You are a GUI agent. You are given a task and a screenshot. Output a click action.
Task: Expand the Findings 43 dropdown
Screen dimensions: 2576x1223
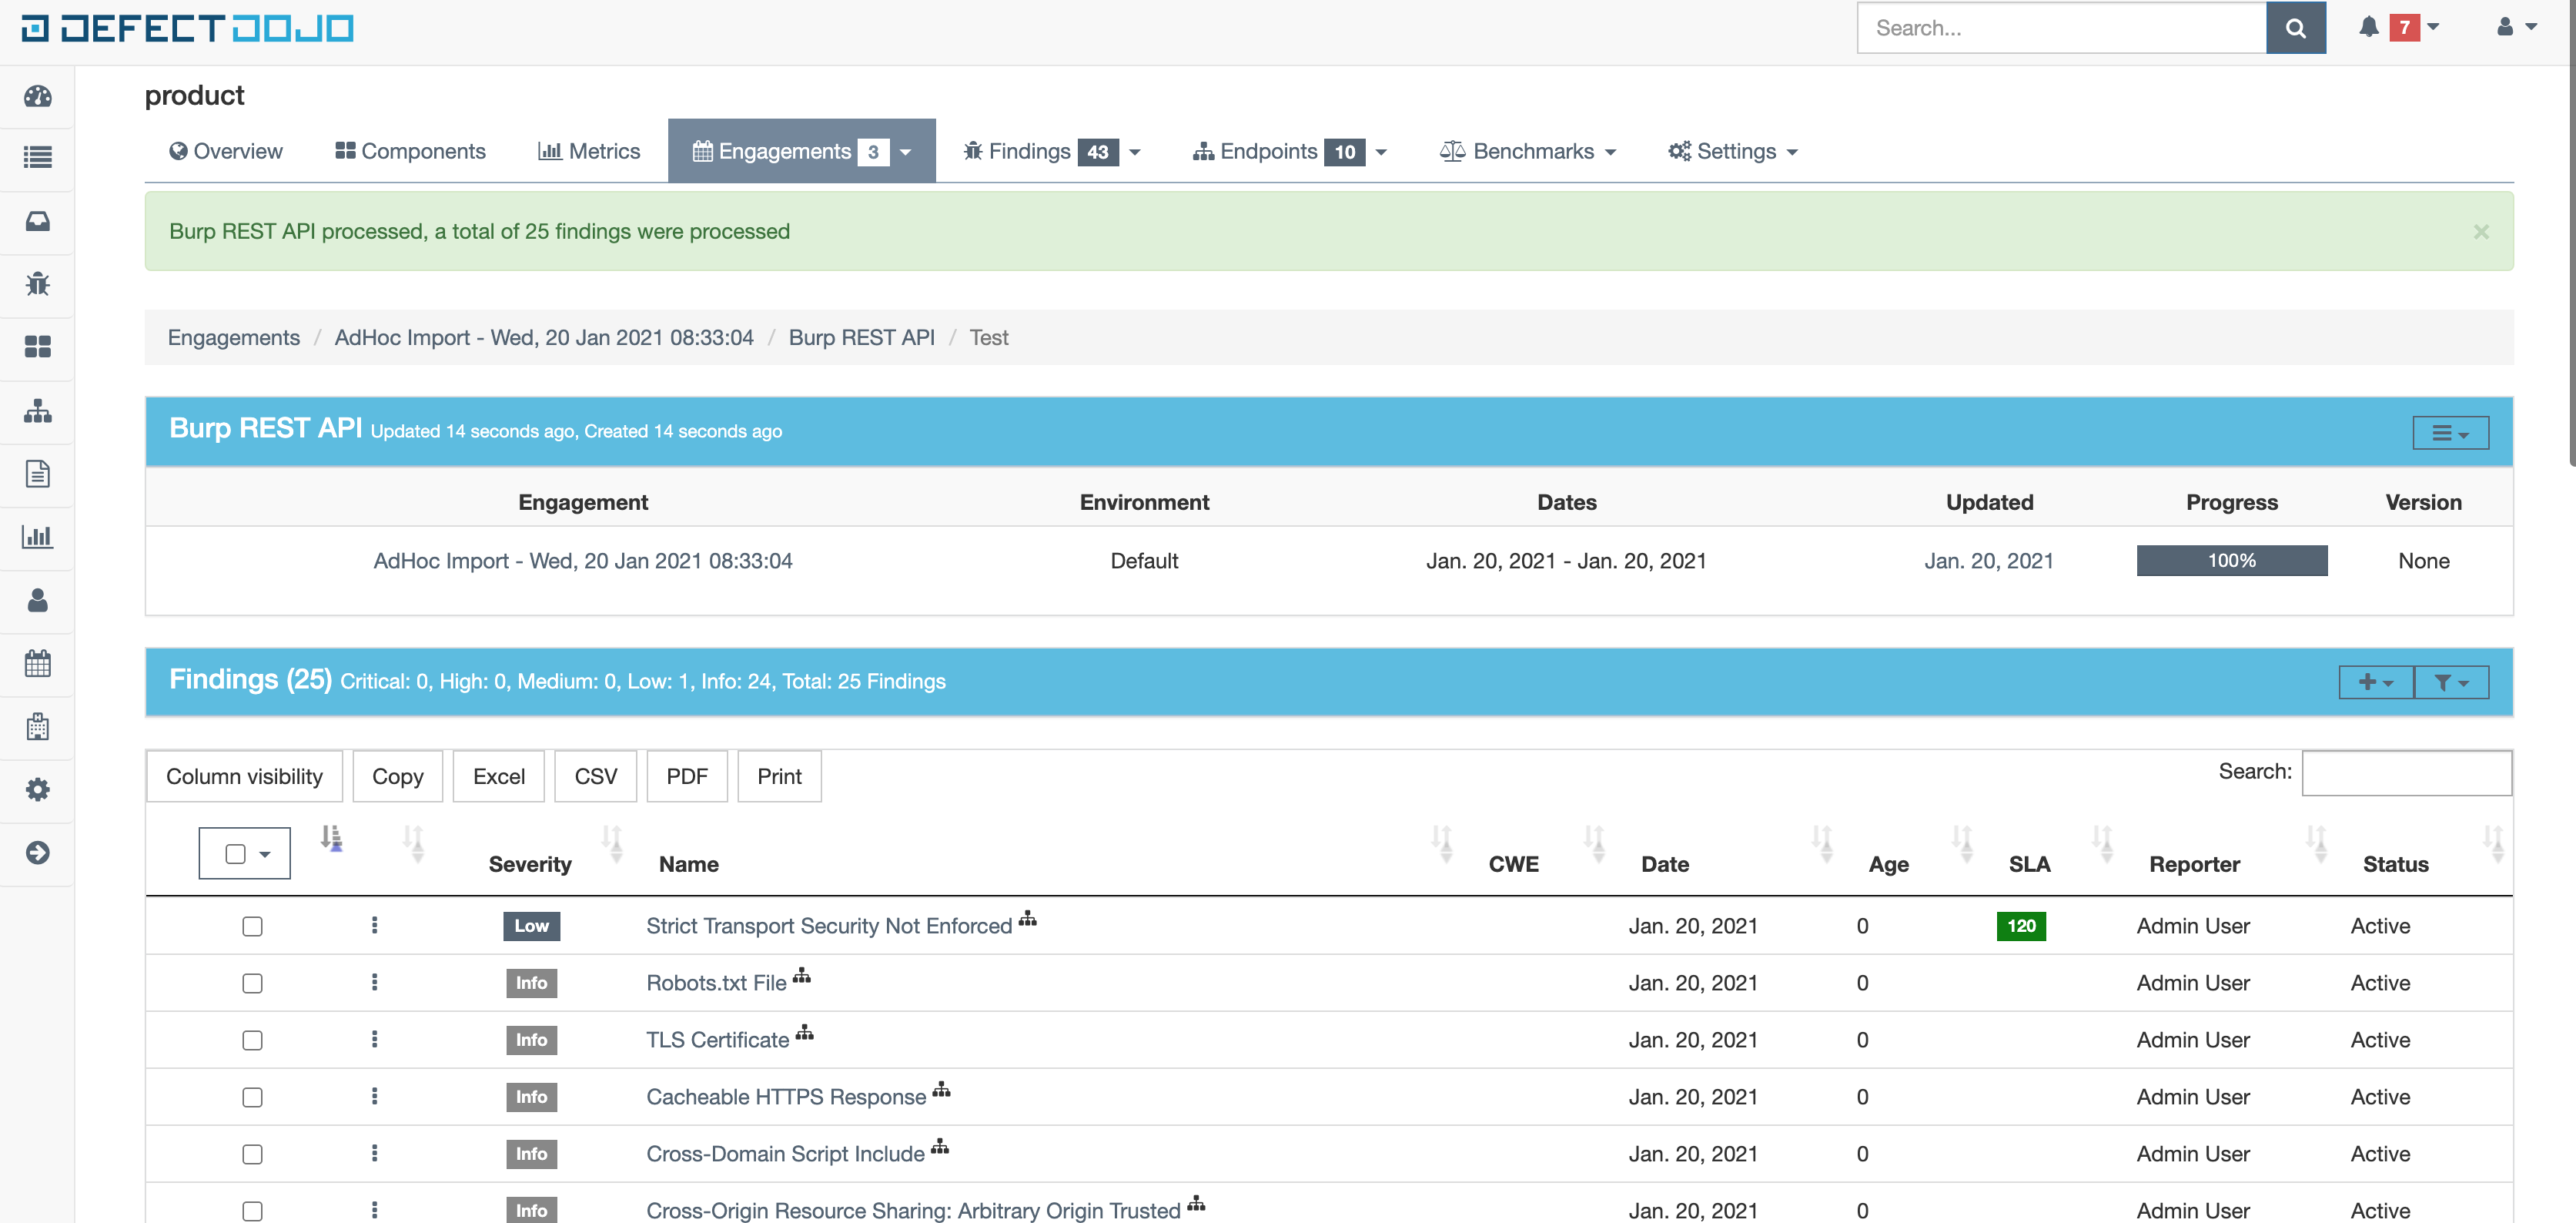(x=1134, y=151)
